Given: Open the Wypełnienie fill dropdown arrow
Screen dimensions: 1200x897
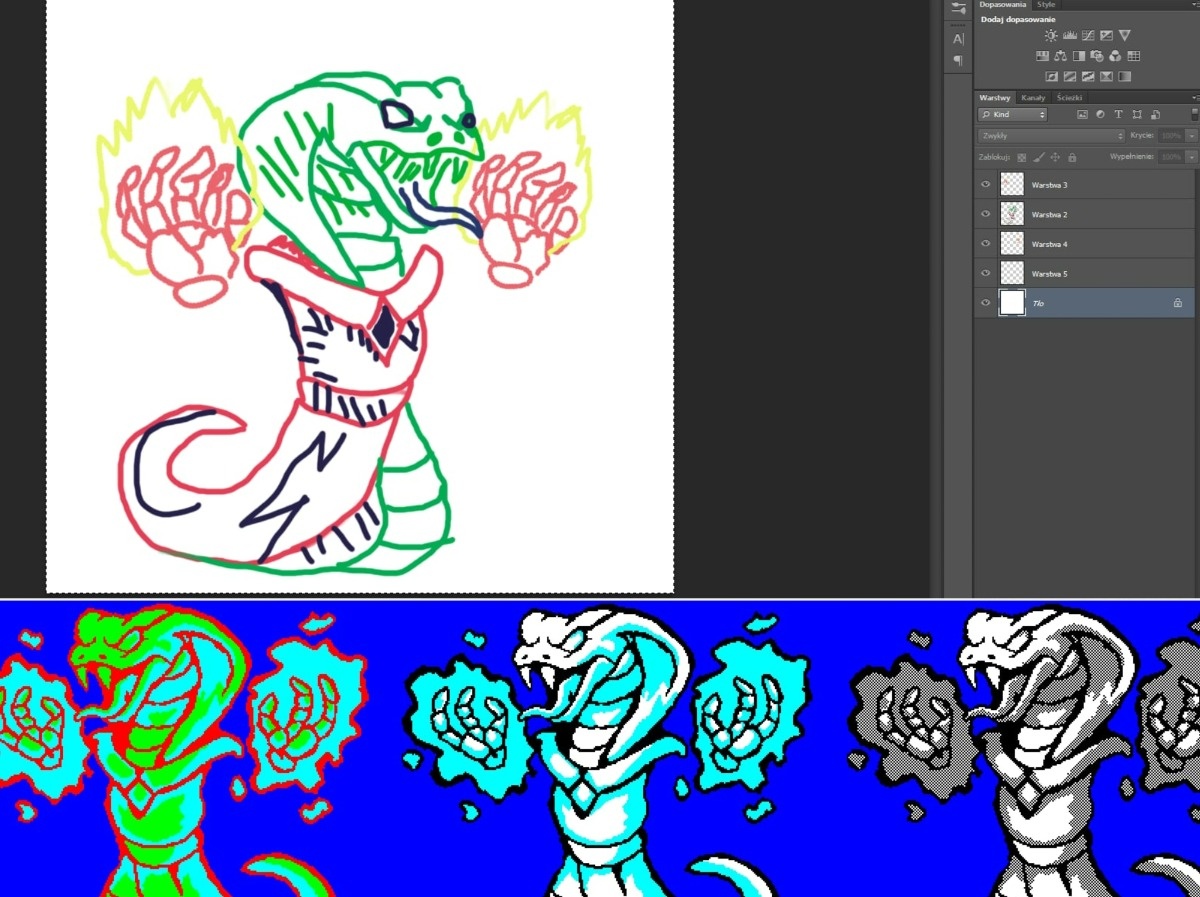Looking at the screenshot, I should pos(1192,157).
